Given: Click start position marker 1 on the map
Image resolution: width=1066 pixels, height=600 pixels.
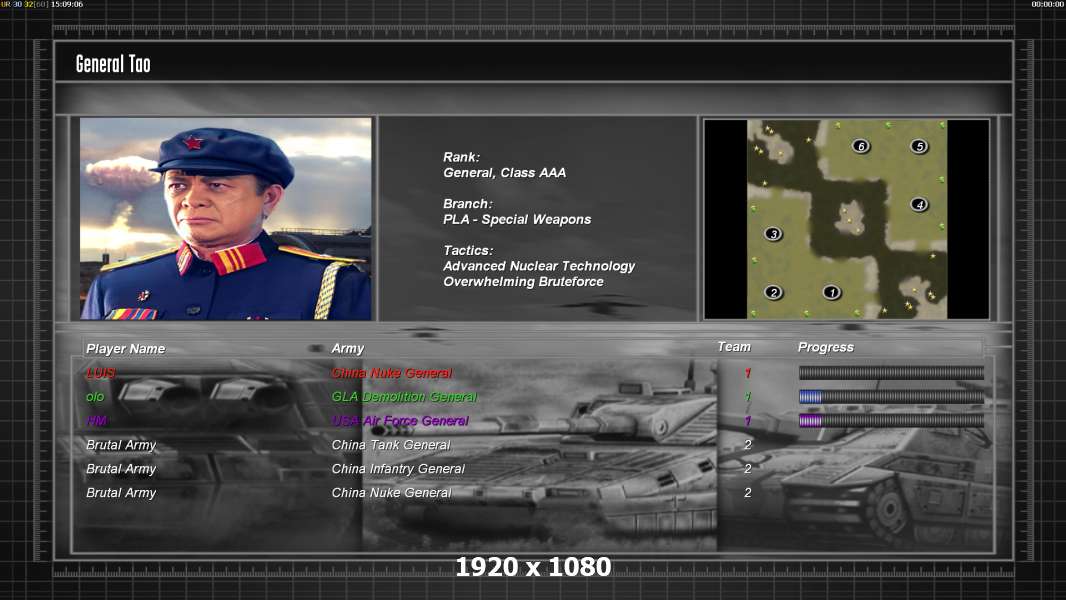Looking at the screenshot, I should click(831, 292).
